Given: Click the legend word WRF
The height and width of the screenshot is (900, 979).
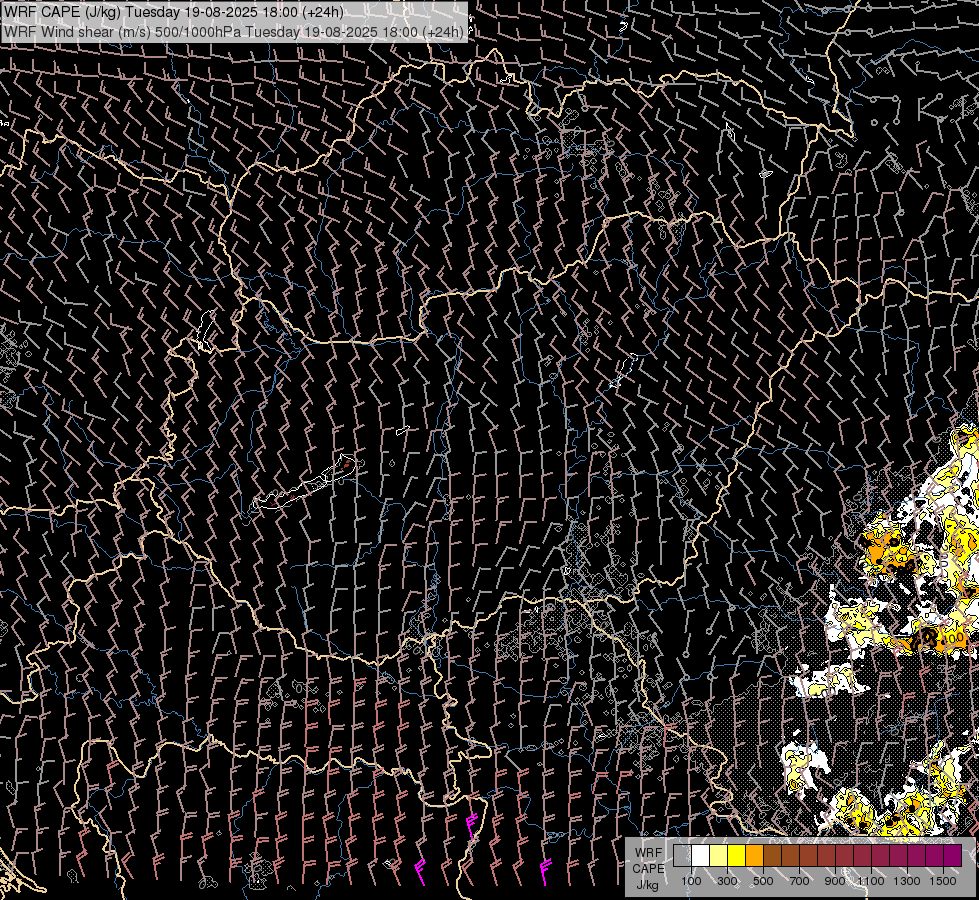Looking at the screenshot, I should 648,853.
